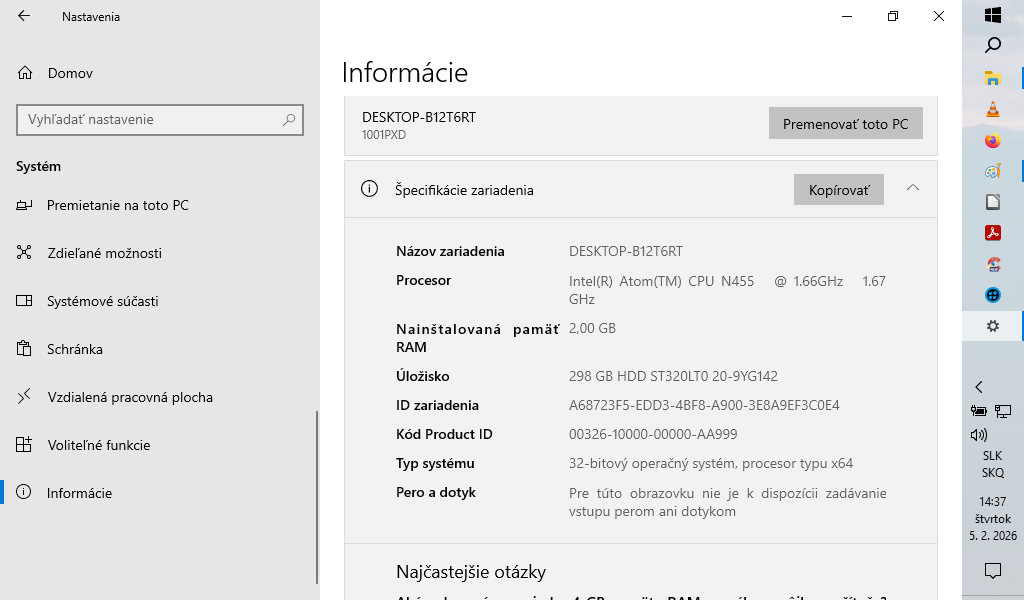Open Adobe Acrobat Reader from taskbar
The height and width of the screenshot is (600, 1024).
click(x=993, y=233)
